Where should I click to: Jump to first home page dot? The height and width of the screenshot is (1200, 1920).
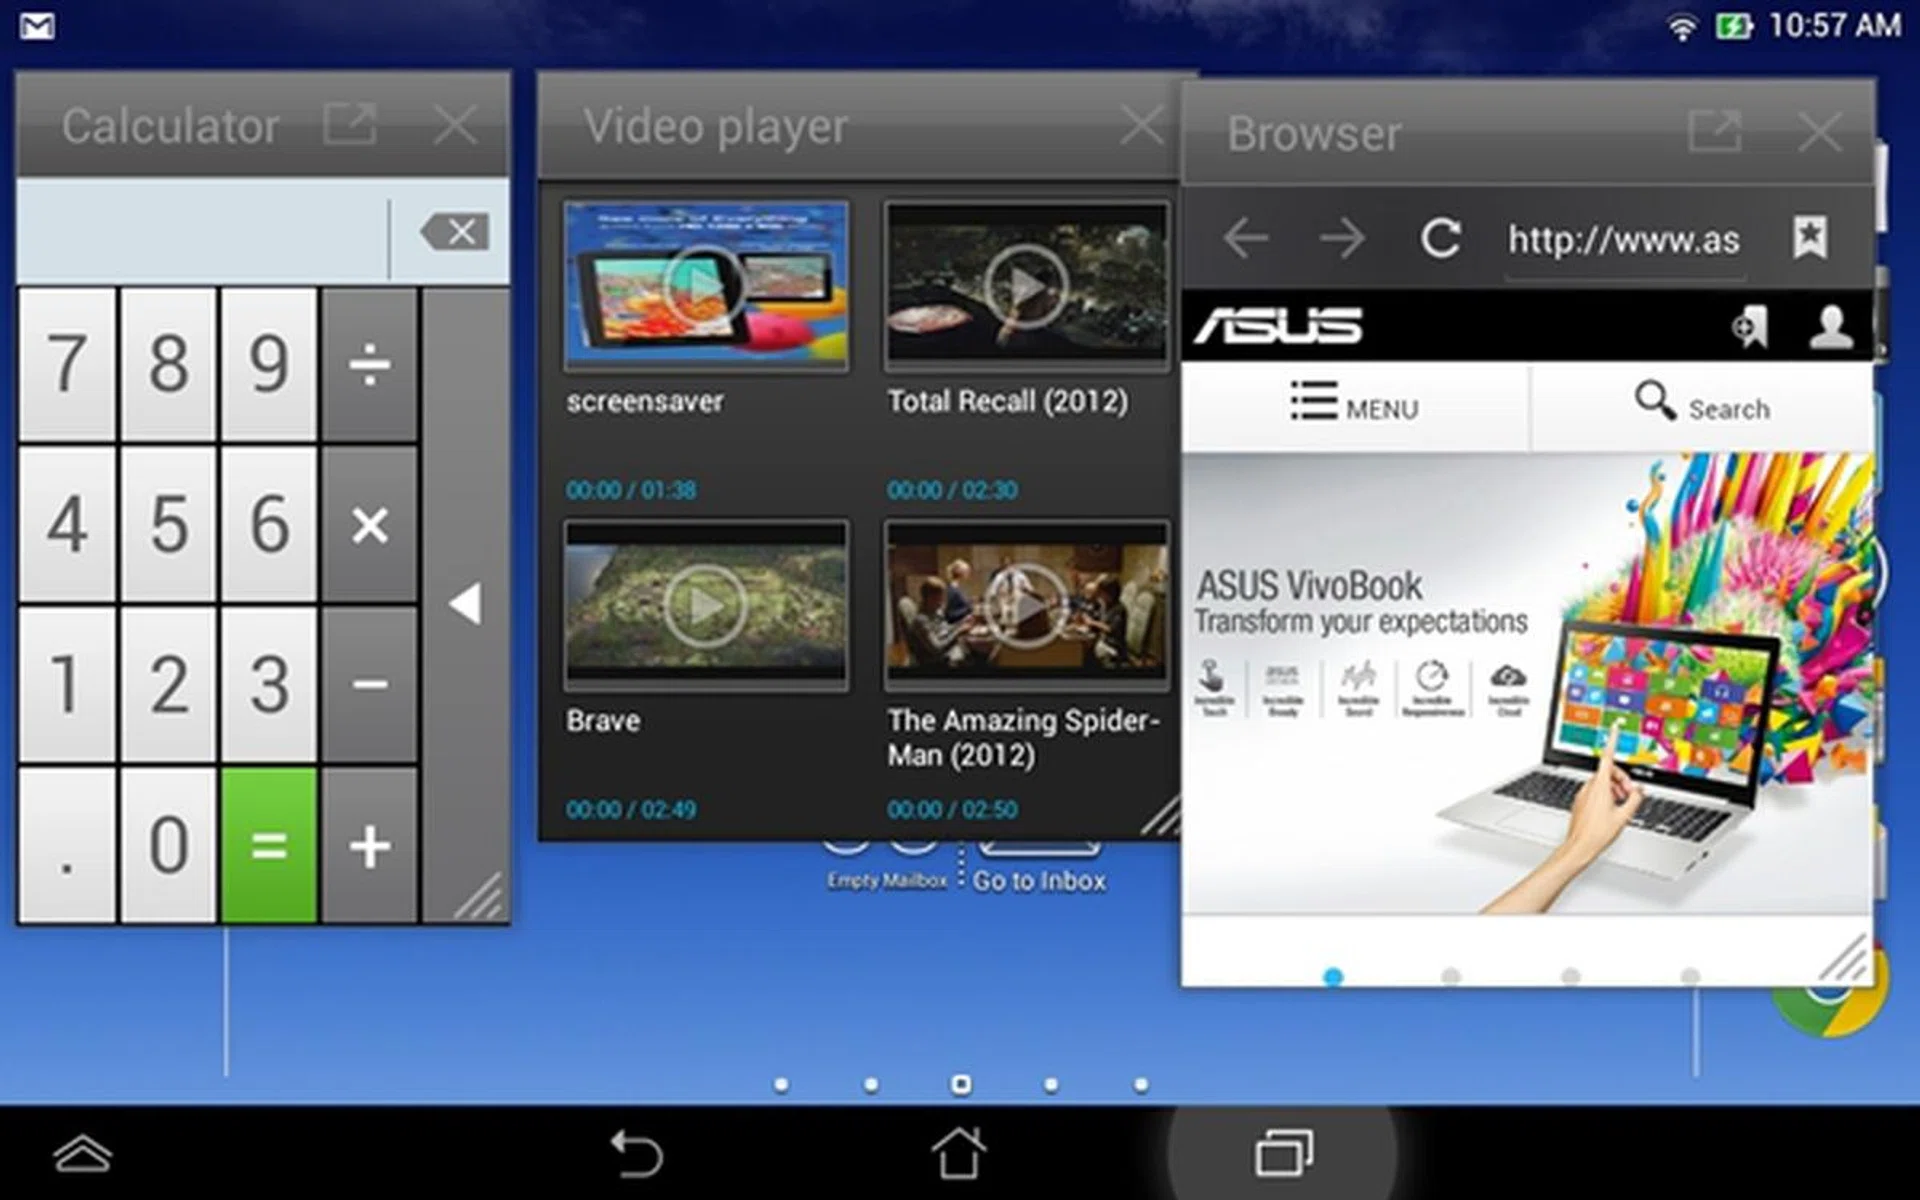coord(782,1085)
